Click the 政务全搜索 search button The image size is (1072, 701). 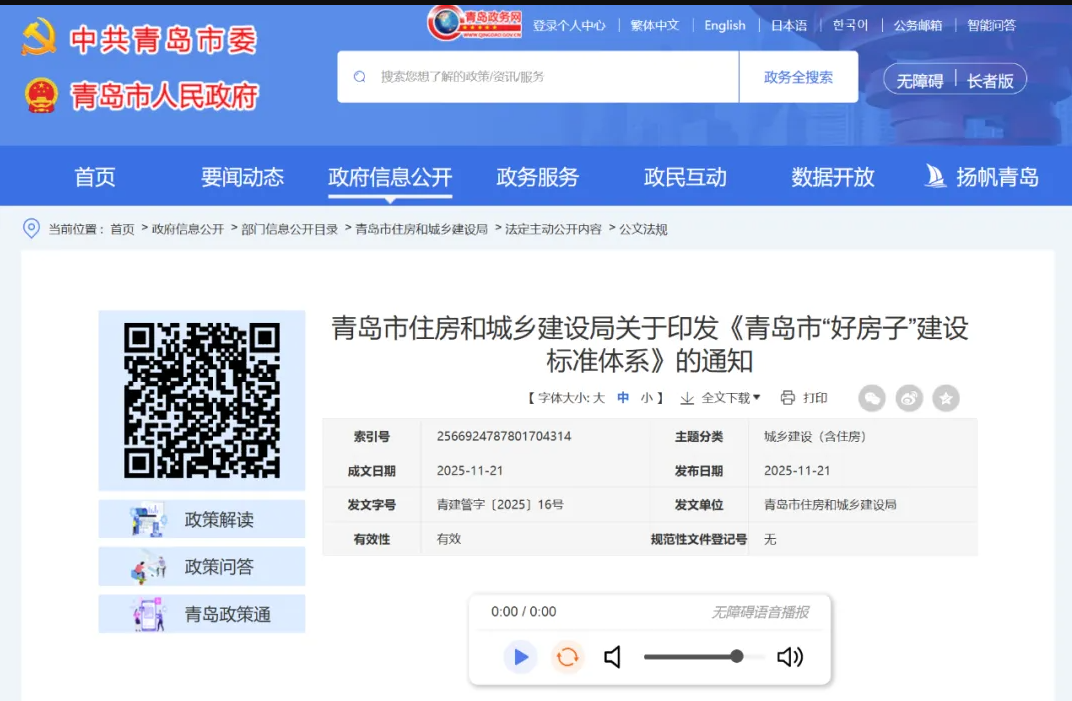pos(798,76)
